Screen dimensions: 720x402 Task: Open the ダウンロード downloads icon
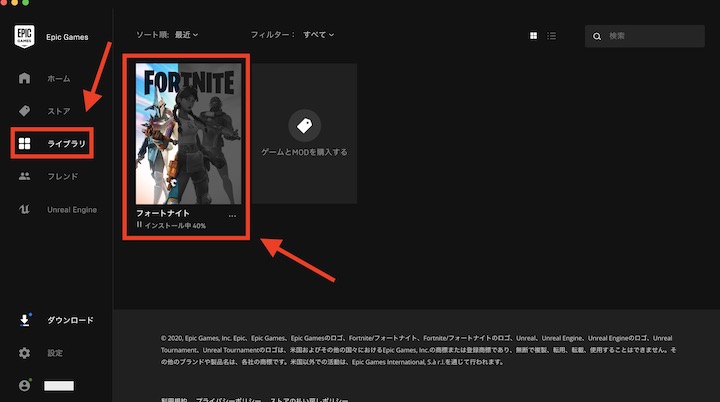25,320
